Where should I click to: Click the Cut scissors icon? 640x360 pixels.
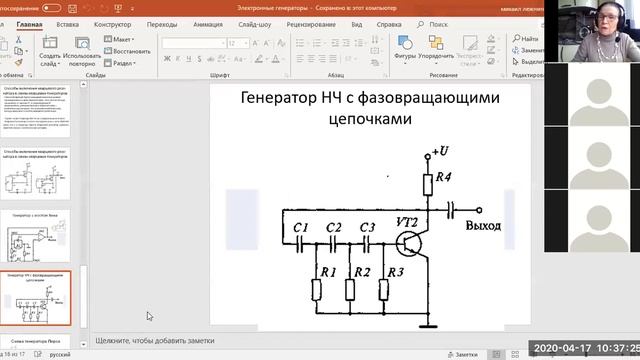pos(18,40)
